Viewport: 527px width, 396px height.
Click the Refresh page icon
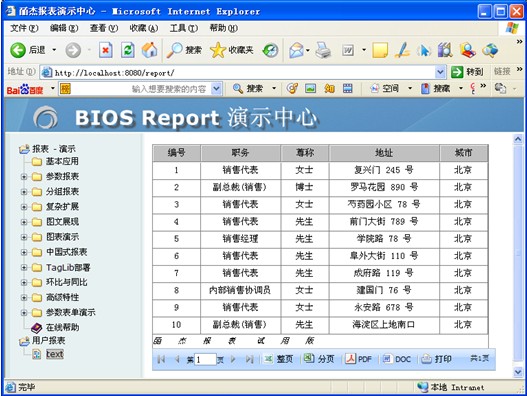coord(128,50)
